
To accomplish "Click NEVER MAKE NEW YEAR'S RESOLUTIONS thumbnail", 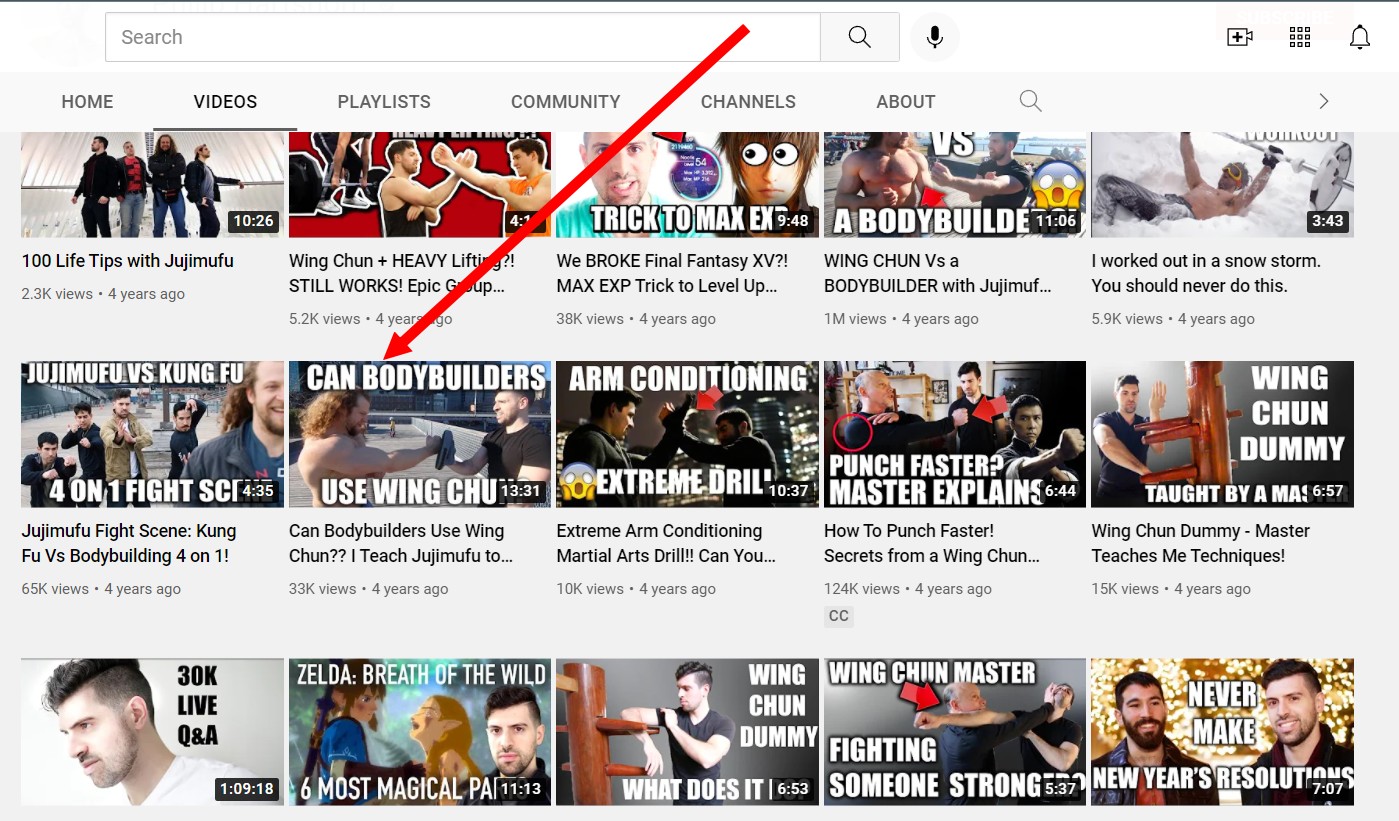I will [1222, 732].
